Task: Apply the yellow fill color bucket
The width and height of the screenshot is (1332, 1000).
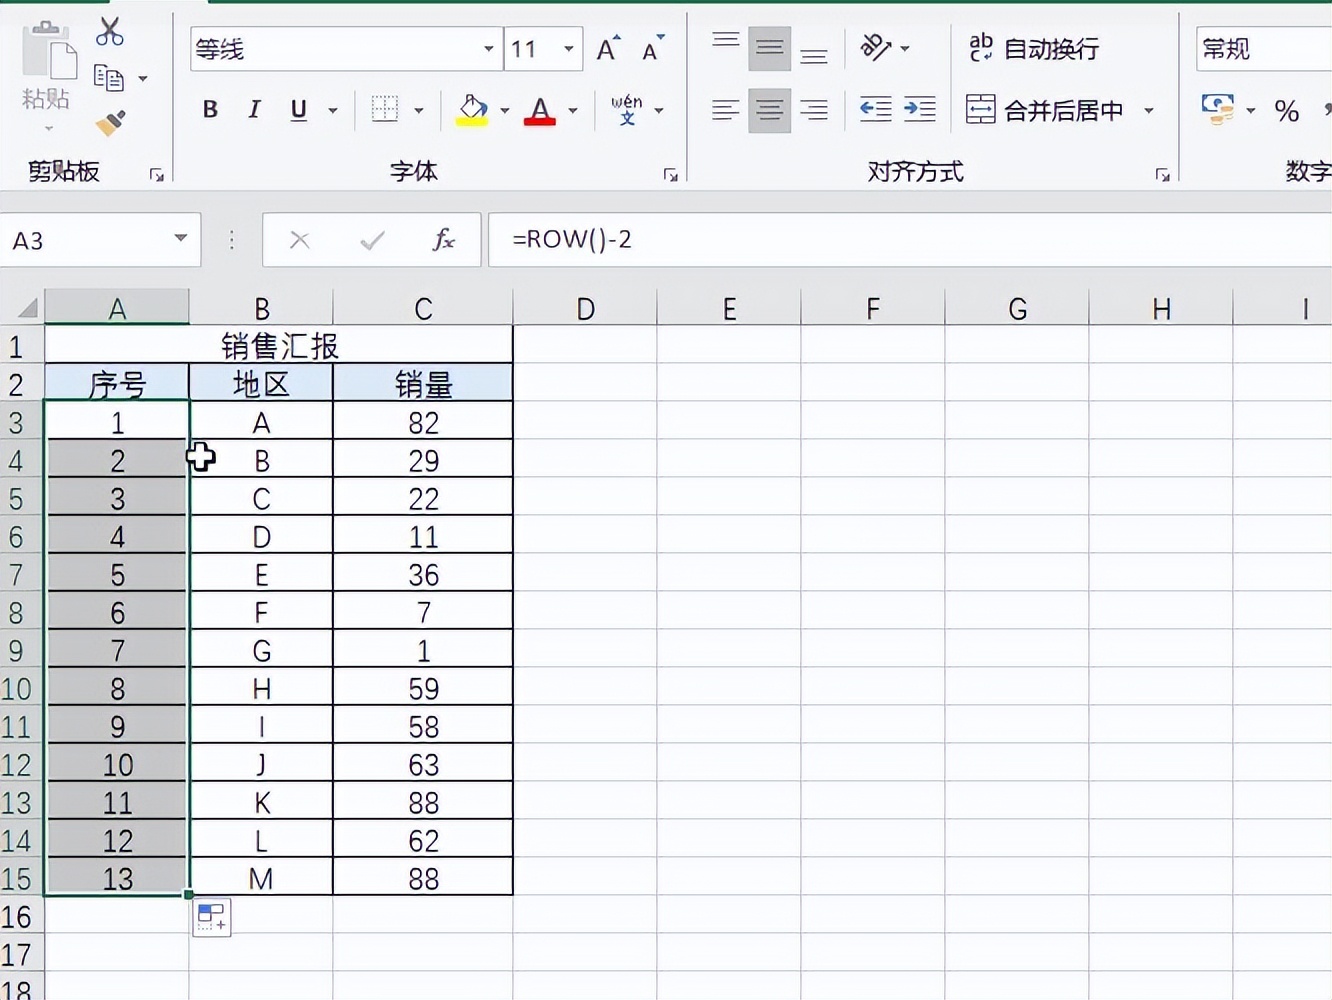Action: (x=472, y=109)
